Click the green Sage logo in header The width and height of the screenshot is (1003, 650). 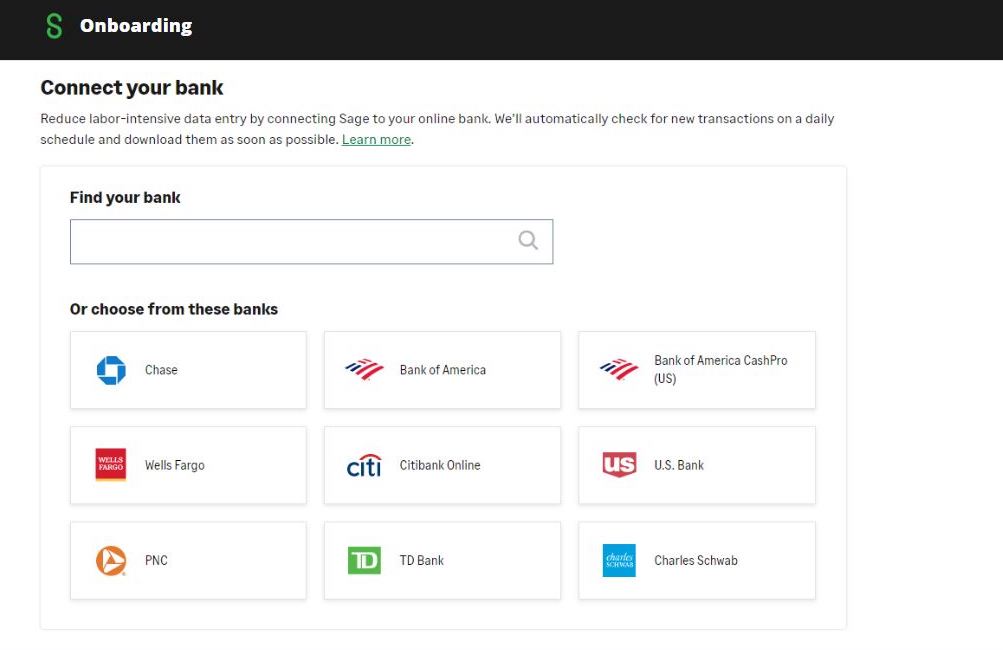54,26
